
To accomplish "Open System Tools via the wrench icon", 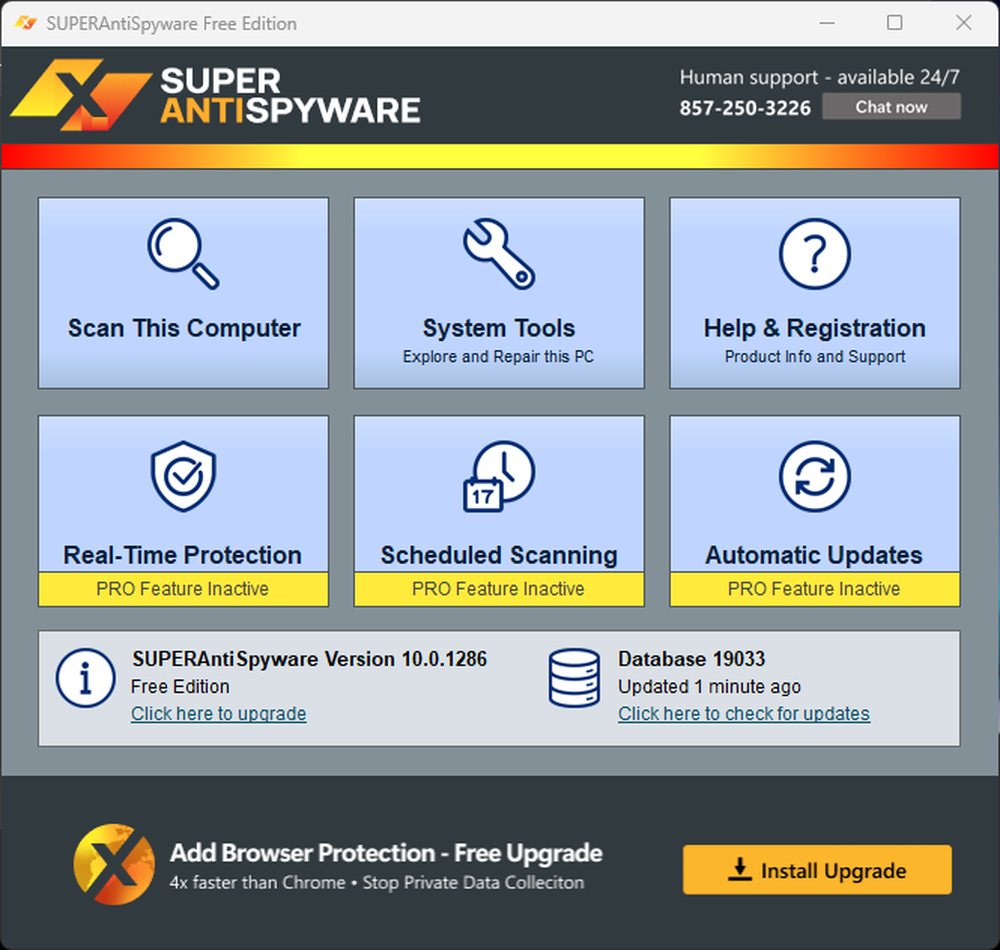I will pyautogui.click(x=498, y=253).
